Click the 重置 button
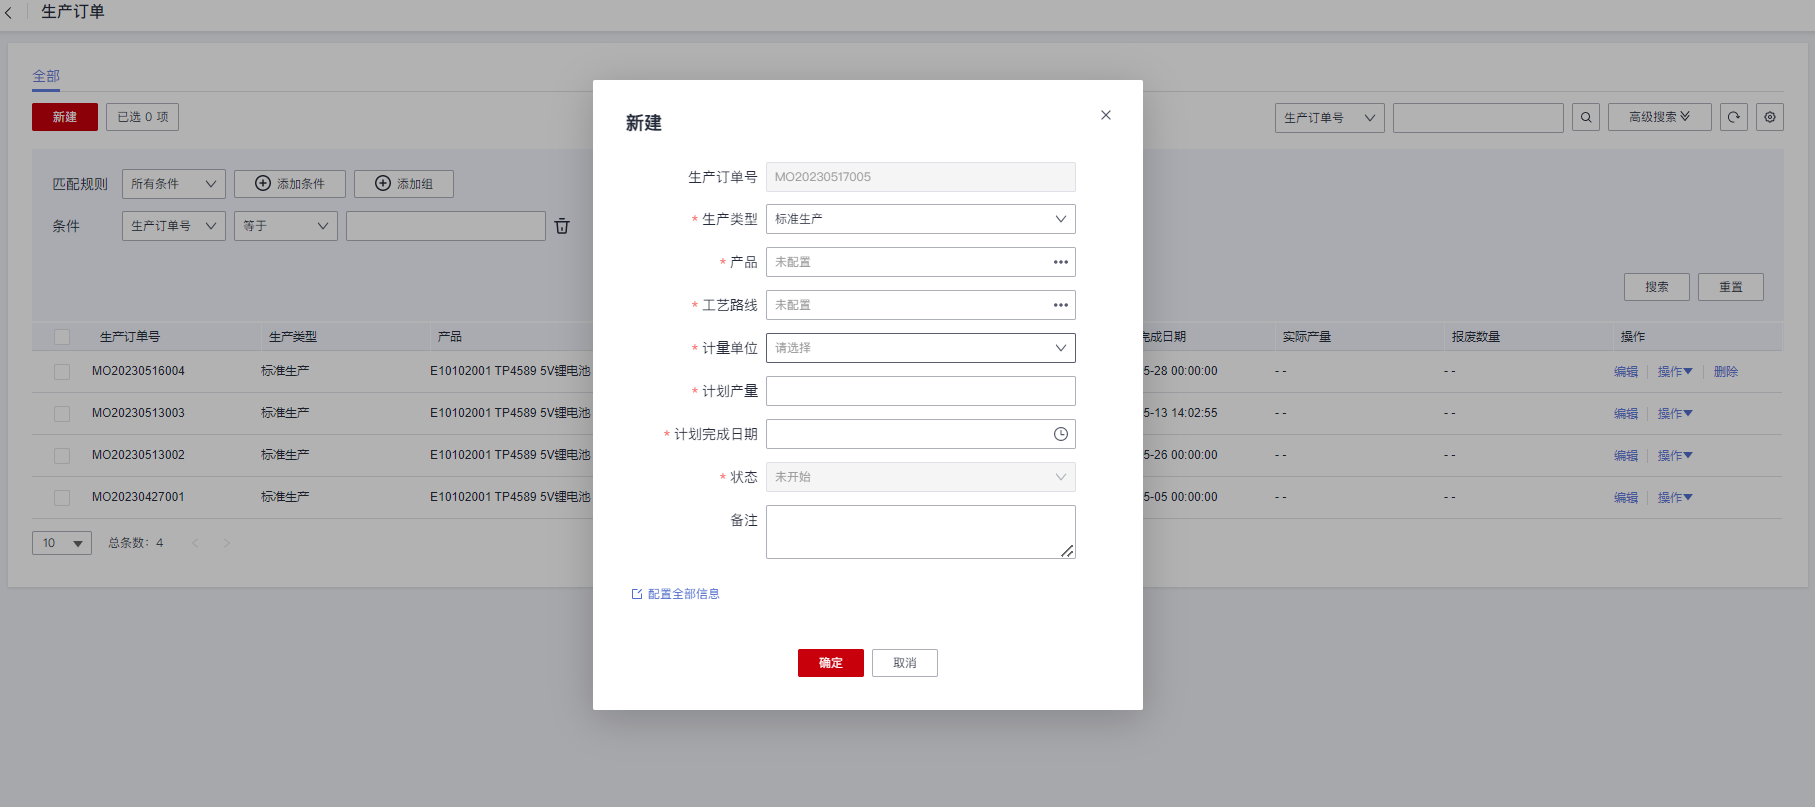 pos(1731,287)
